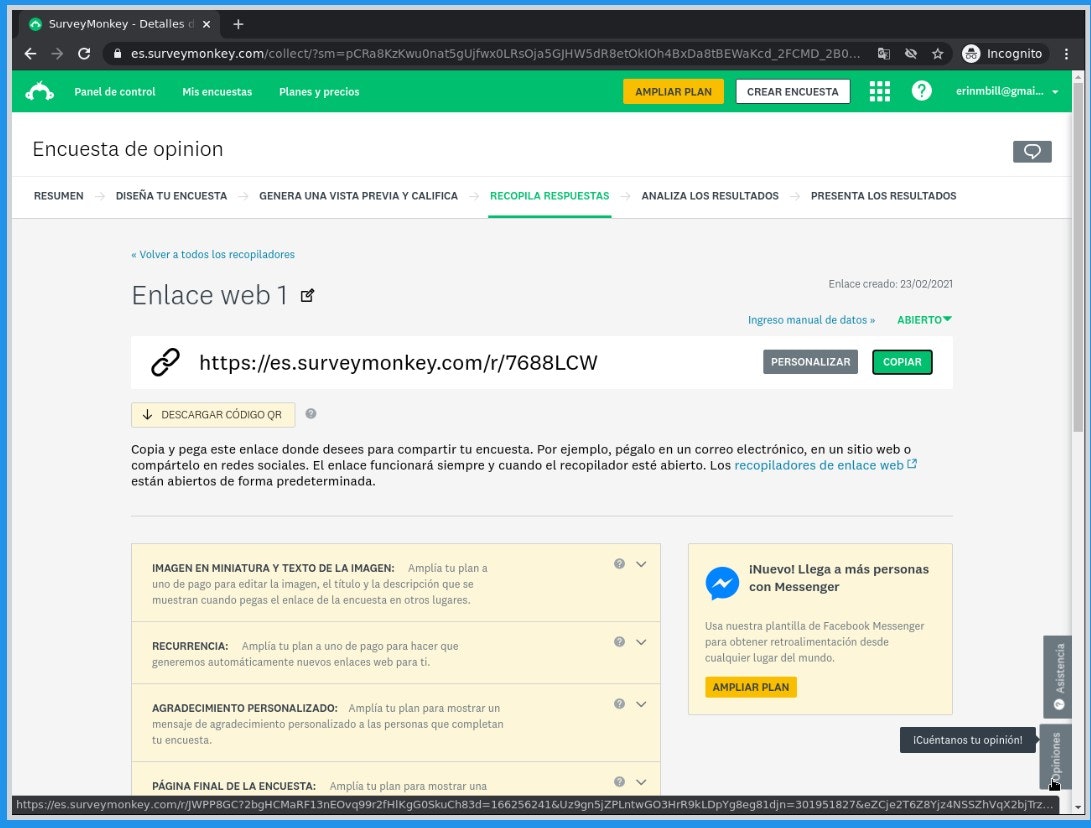Reload the browser page

tap(84, 54)
